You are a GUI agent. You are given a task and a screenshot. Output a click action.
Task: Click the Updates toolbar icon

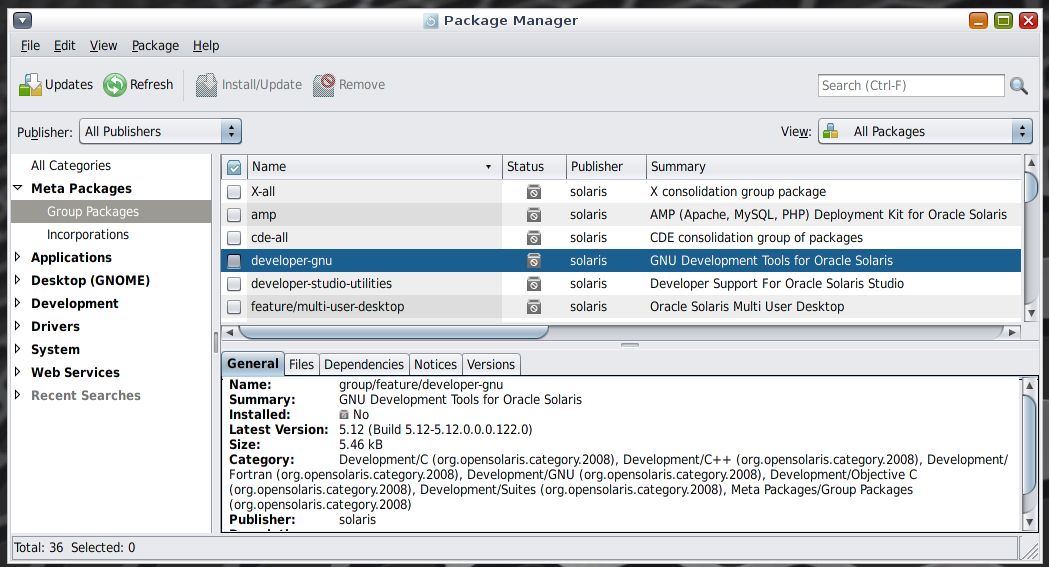[29, 85]
